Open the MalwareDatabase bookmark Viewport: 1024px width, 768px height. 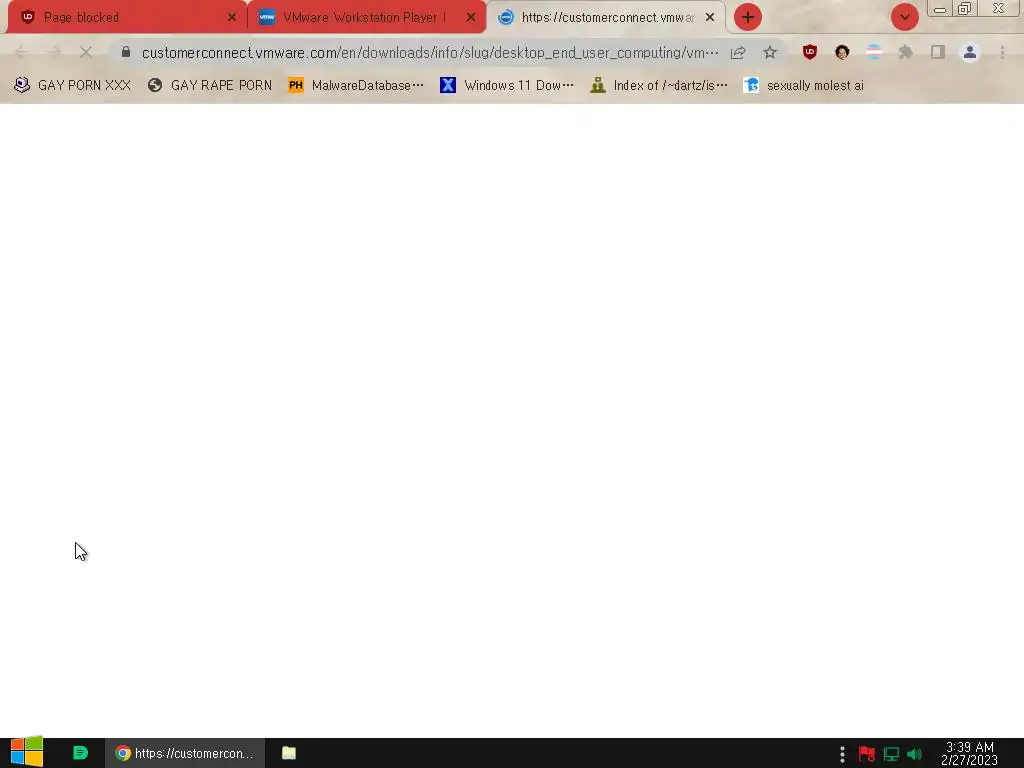click(x=356, y=85)
